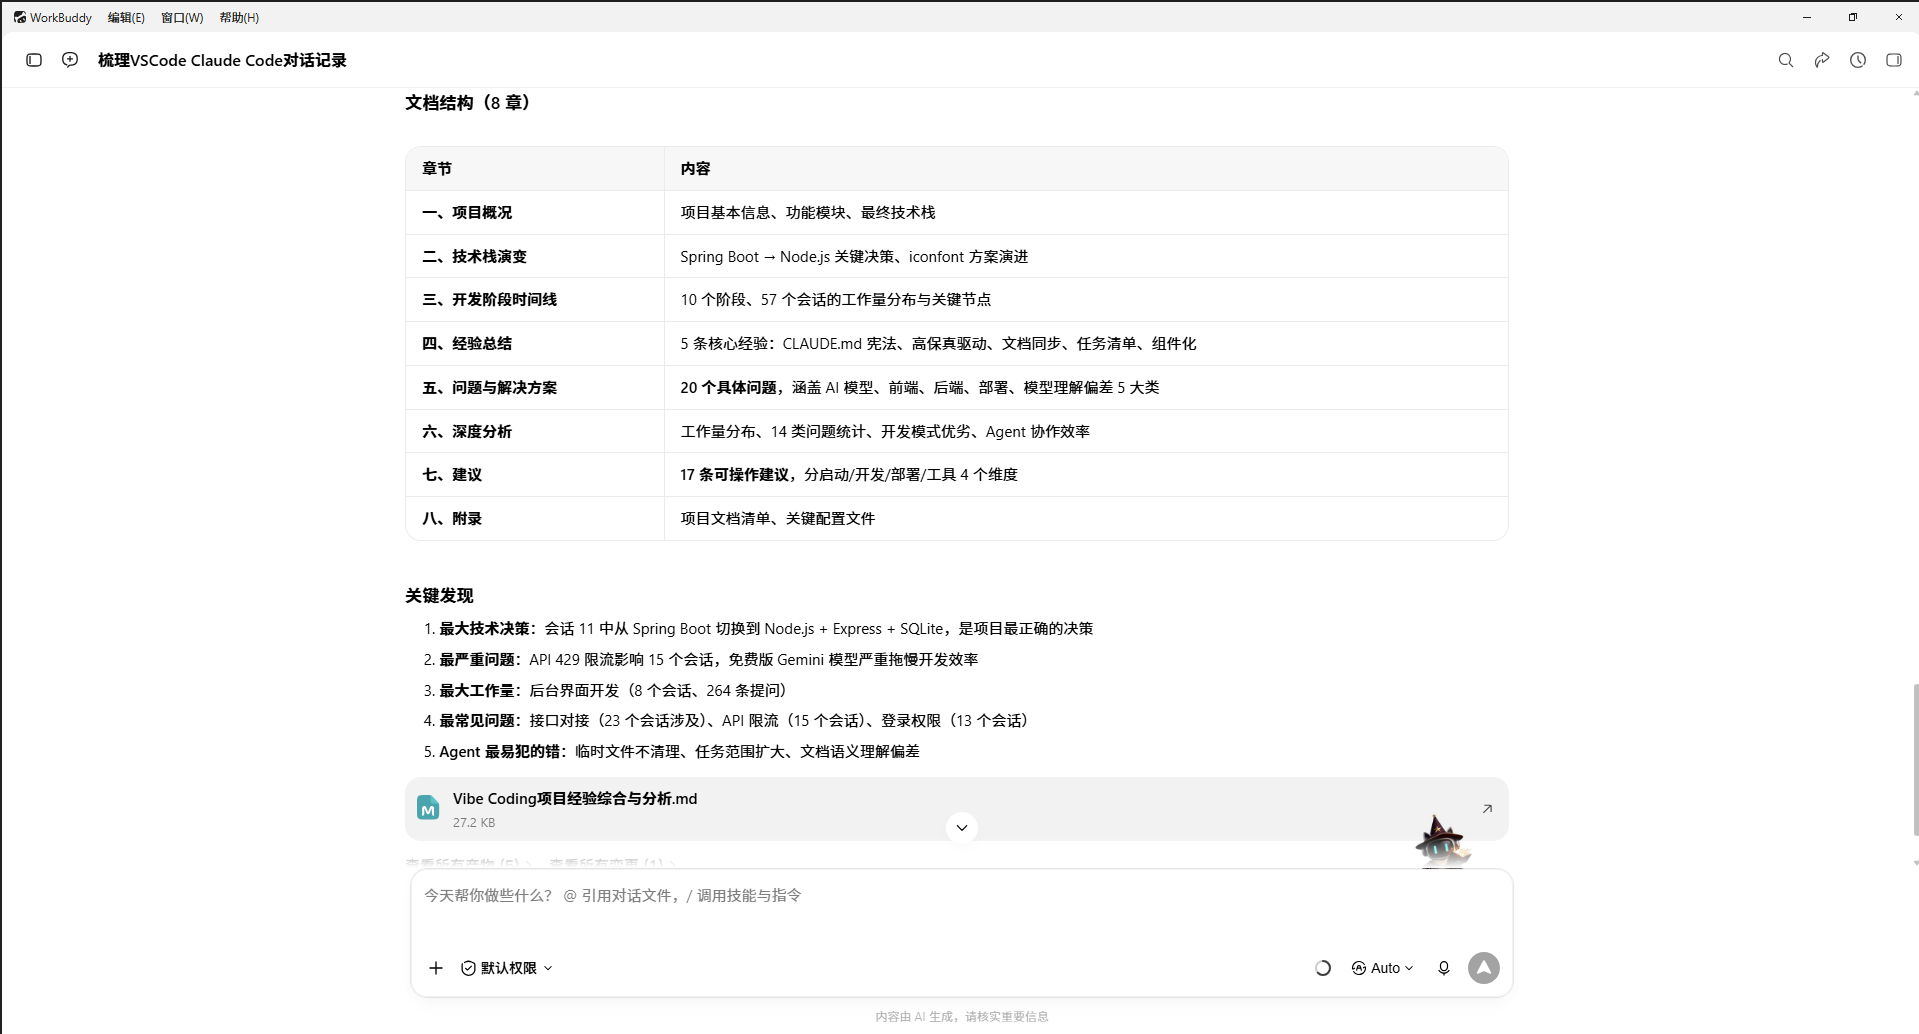1919x1034 pixels.
Task: Add an attachment with the plus button
Action: [436, 968]
